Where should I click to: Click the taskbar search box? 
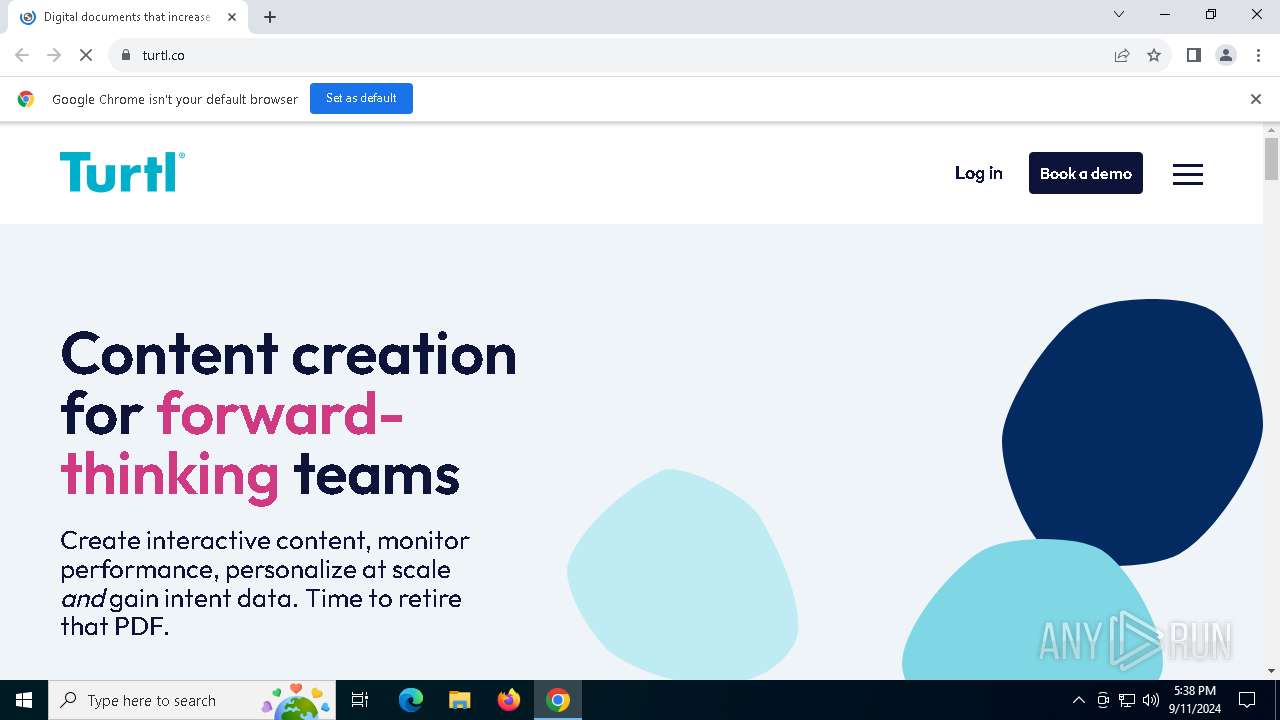(192, 700)
